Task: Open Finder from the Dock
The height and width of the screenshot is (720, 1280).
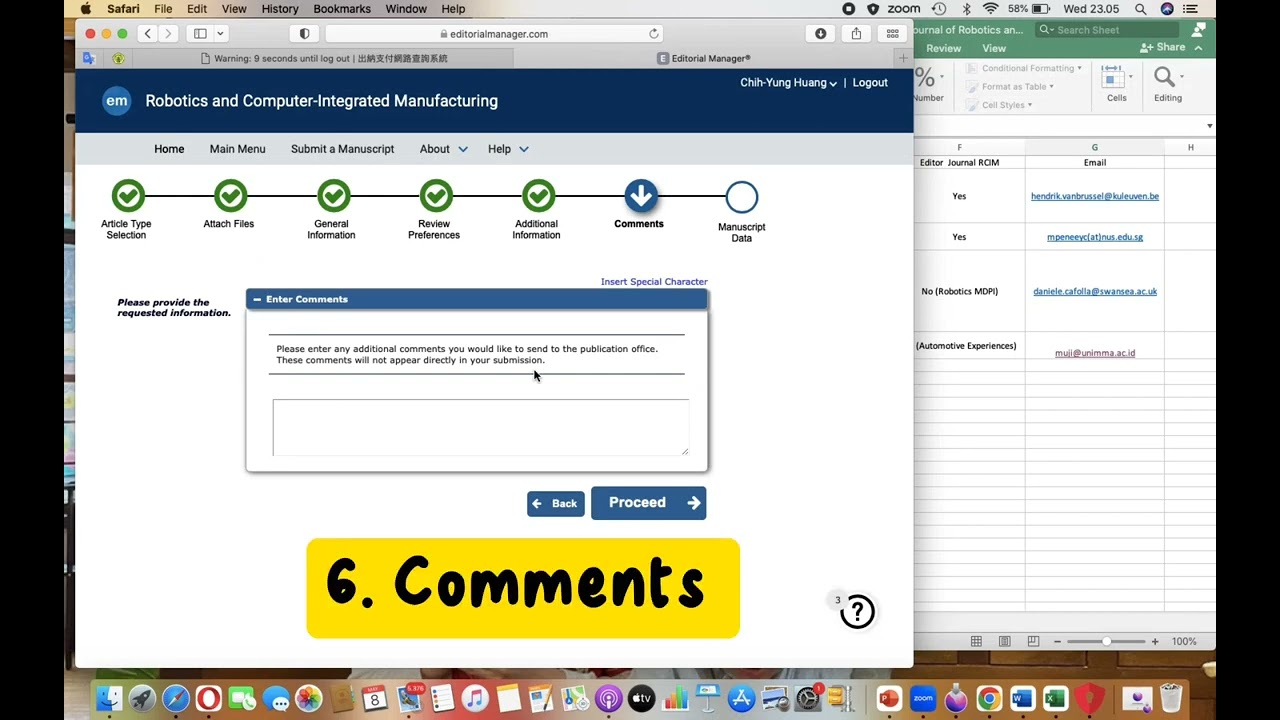Action: [x=109, y=699]
